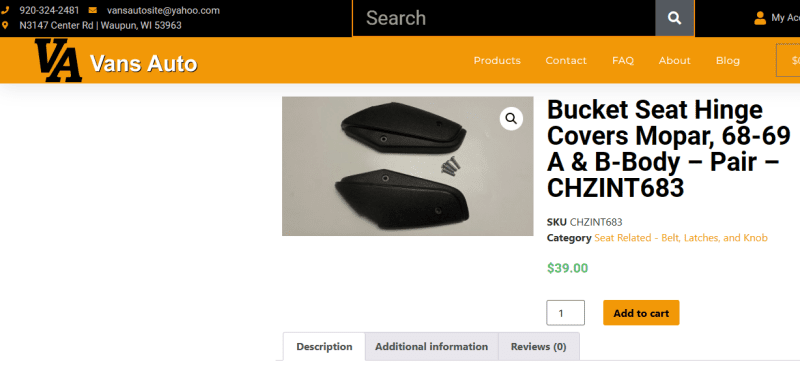
Task: Switch to Additional information tab
Action: pos(432,347)
